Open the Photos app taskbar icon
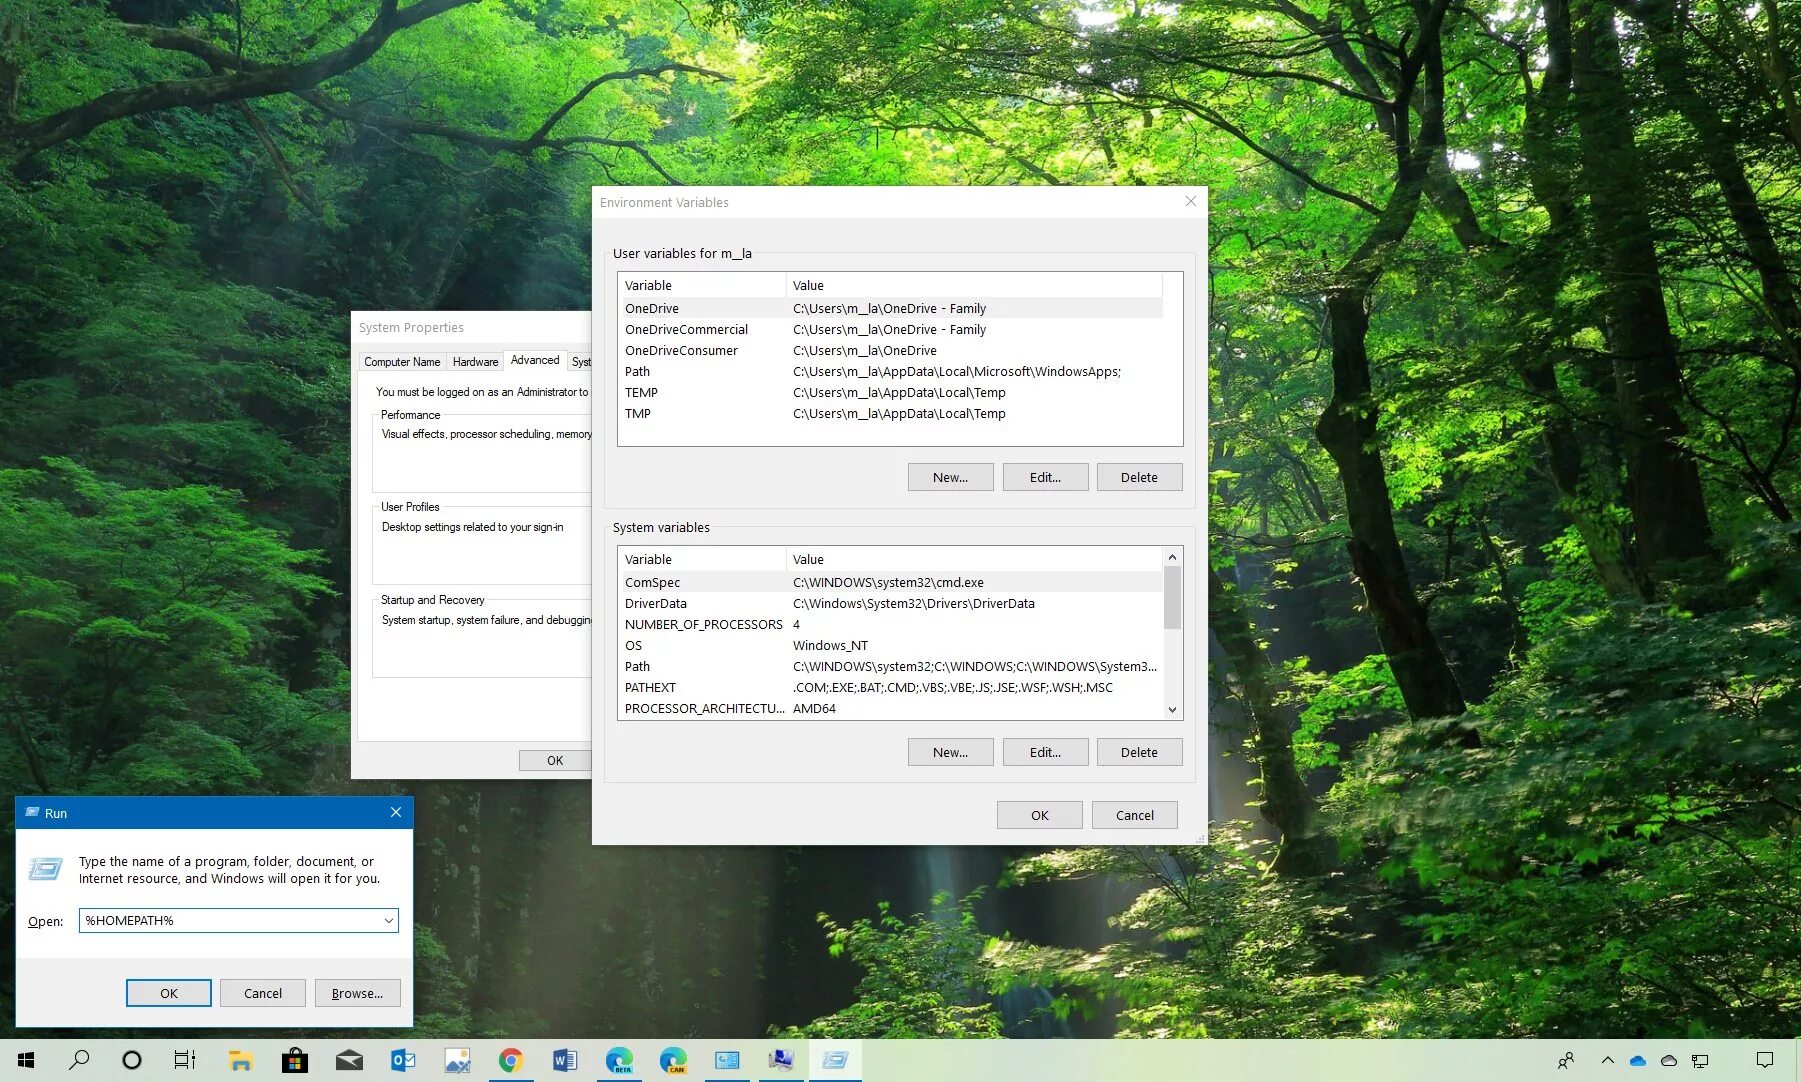This screenshot has height=1082, width=1801. [x=457, y=1060]
